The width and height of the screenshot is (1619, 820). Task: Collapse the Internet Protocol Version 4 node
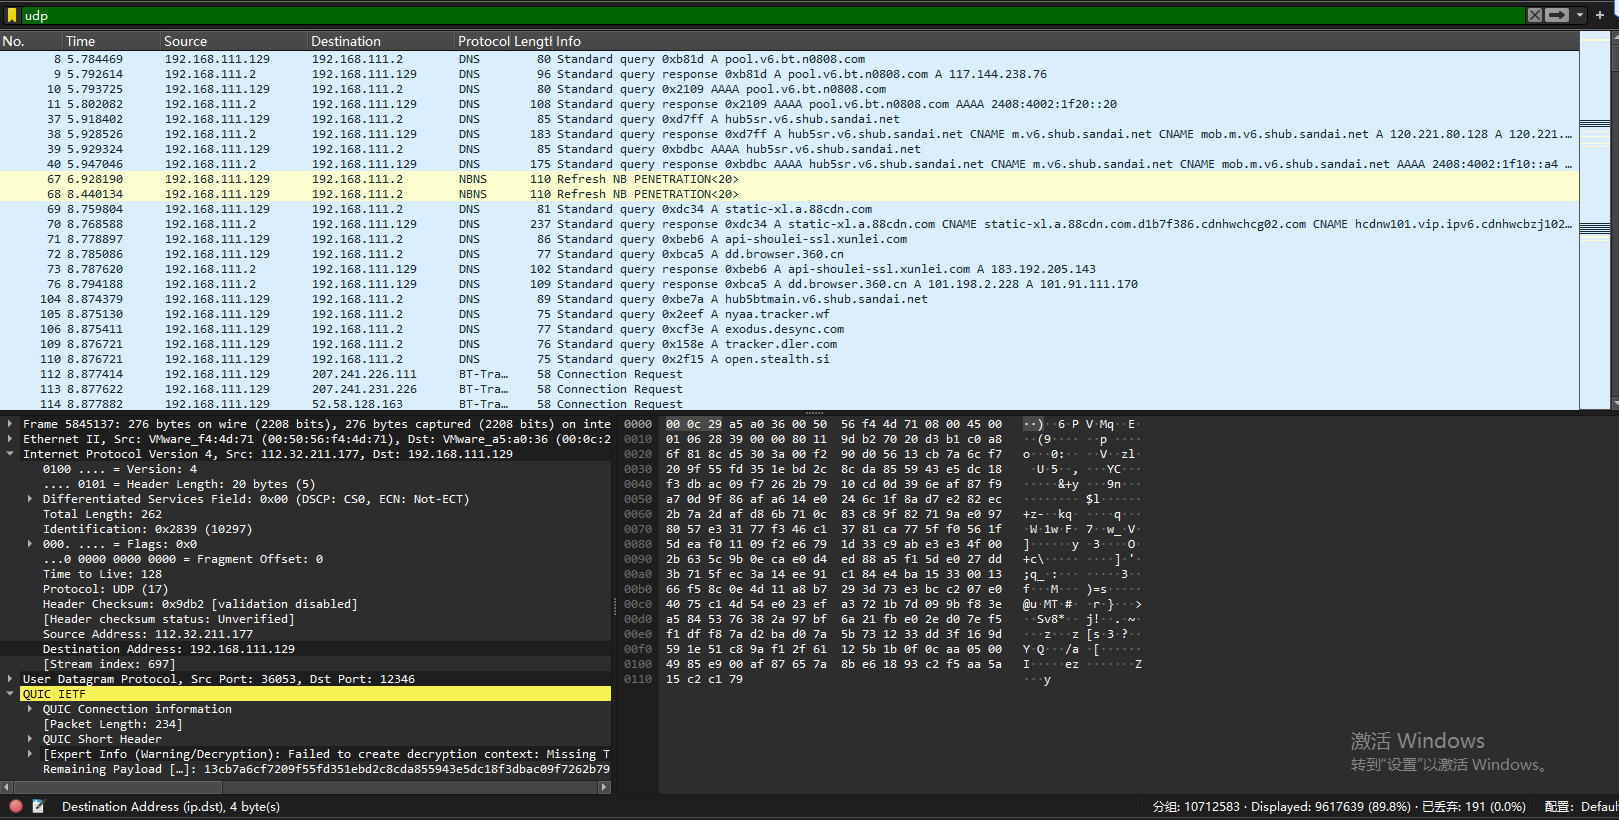click(10, 454)
